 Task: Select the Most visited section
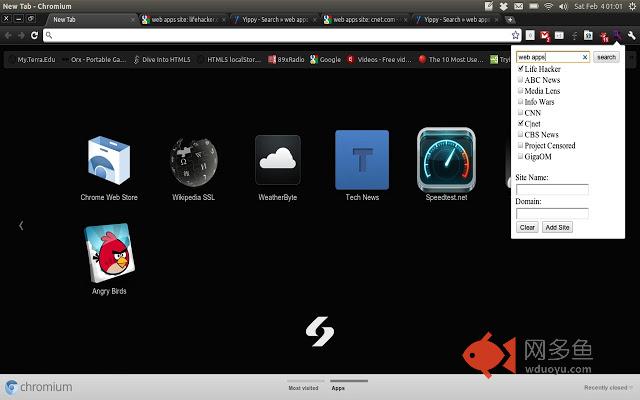(303, 388)
